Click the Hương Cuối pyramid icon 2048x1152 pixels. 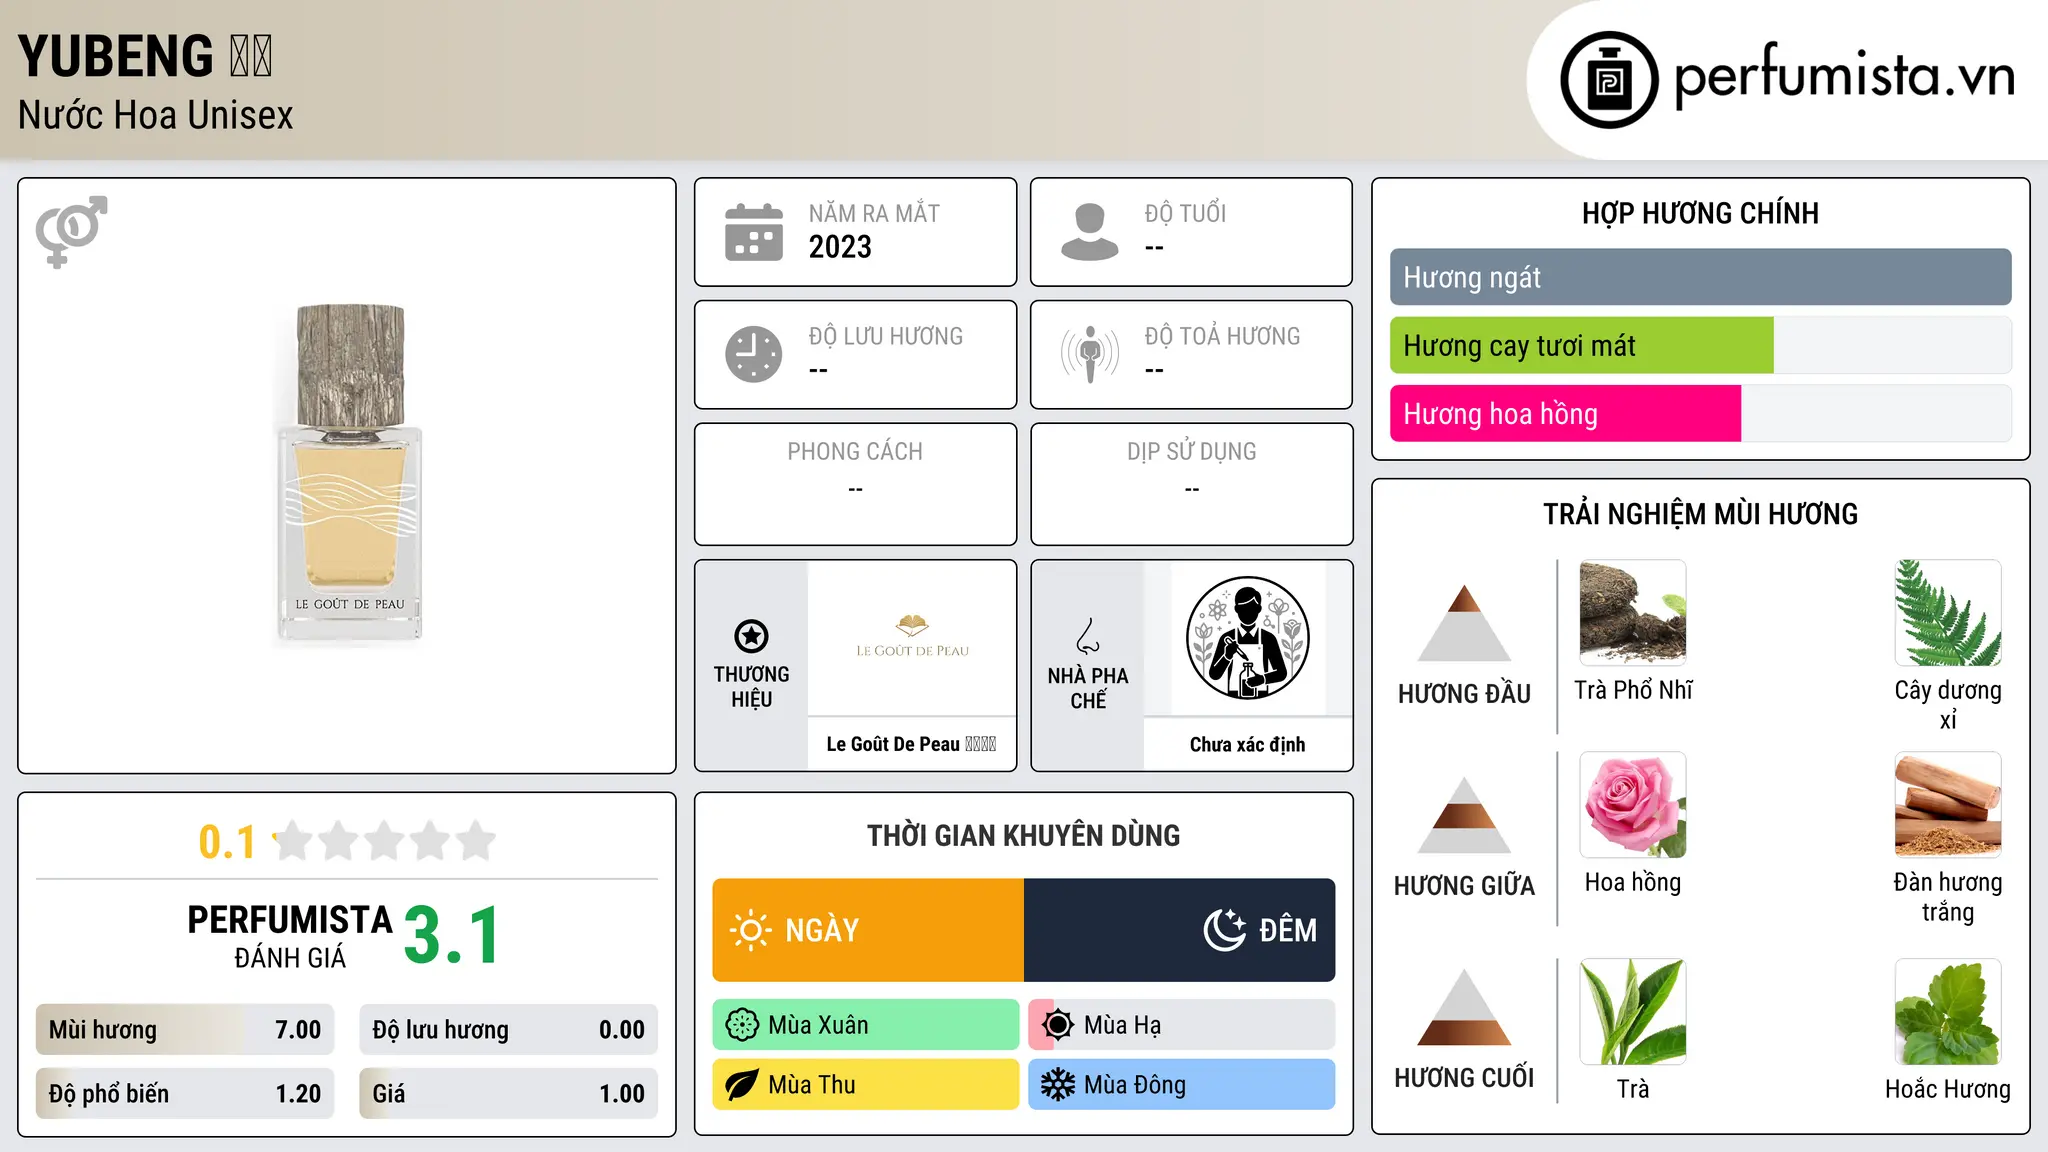coord(1464,1007)
